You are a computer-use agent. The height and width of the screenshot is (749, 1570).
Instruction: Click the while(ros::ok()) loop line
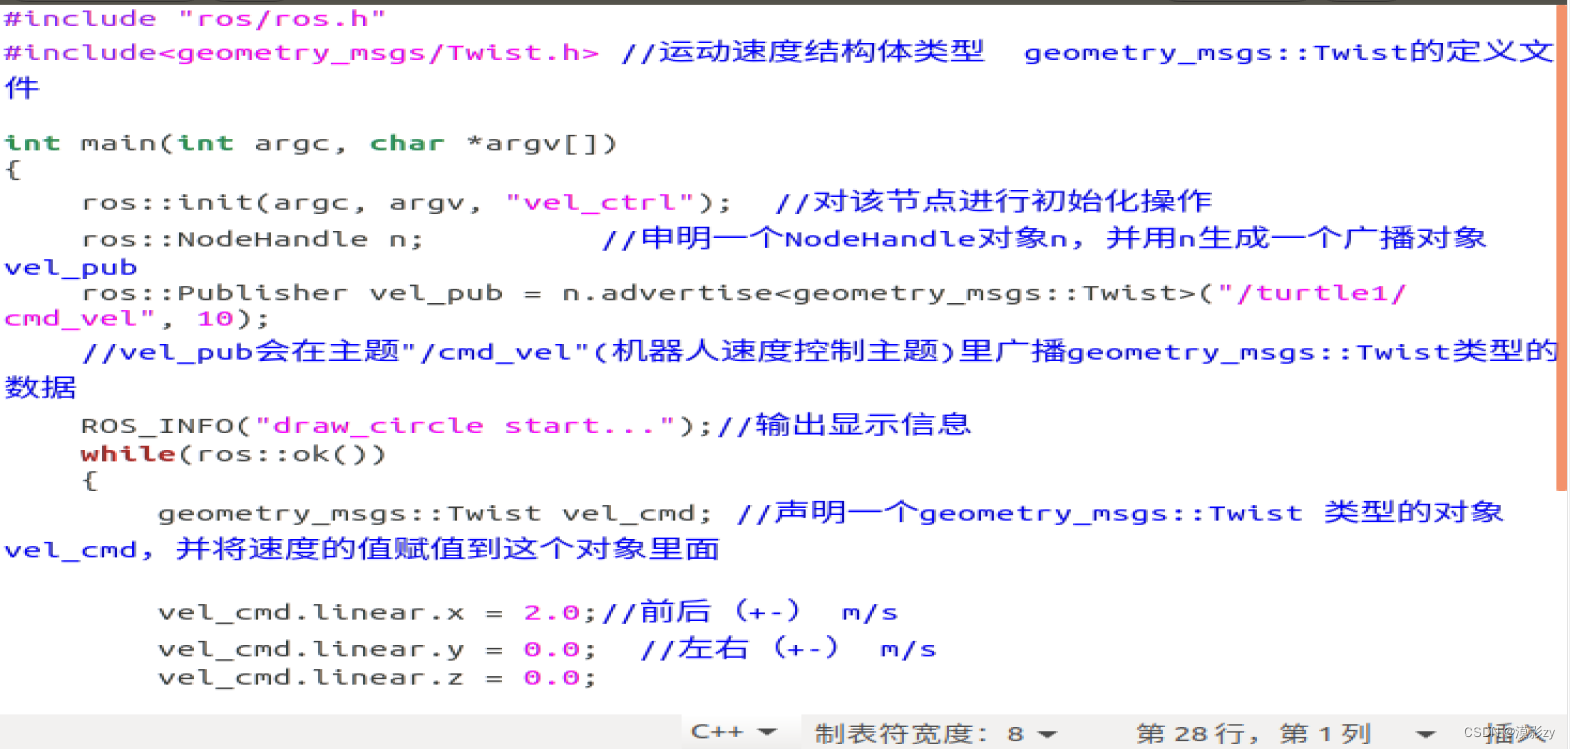(233, 454)
